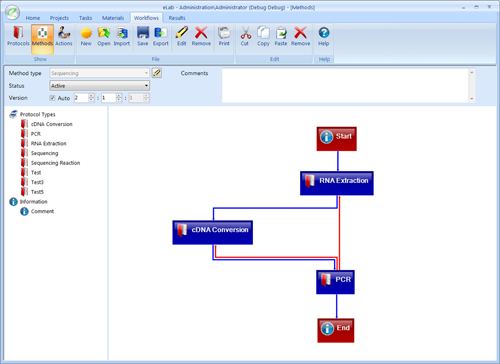Show the Actions view
The image size is (500, 364).
click(x=64, y=37)
